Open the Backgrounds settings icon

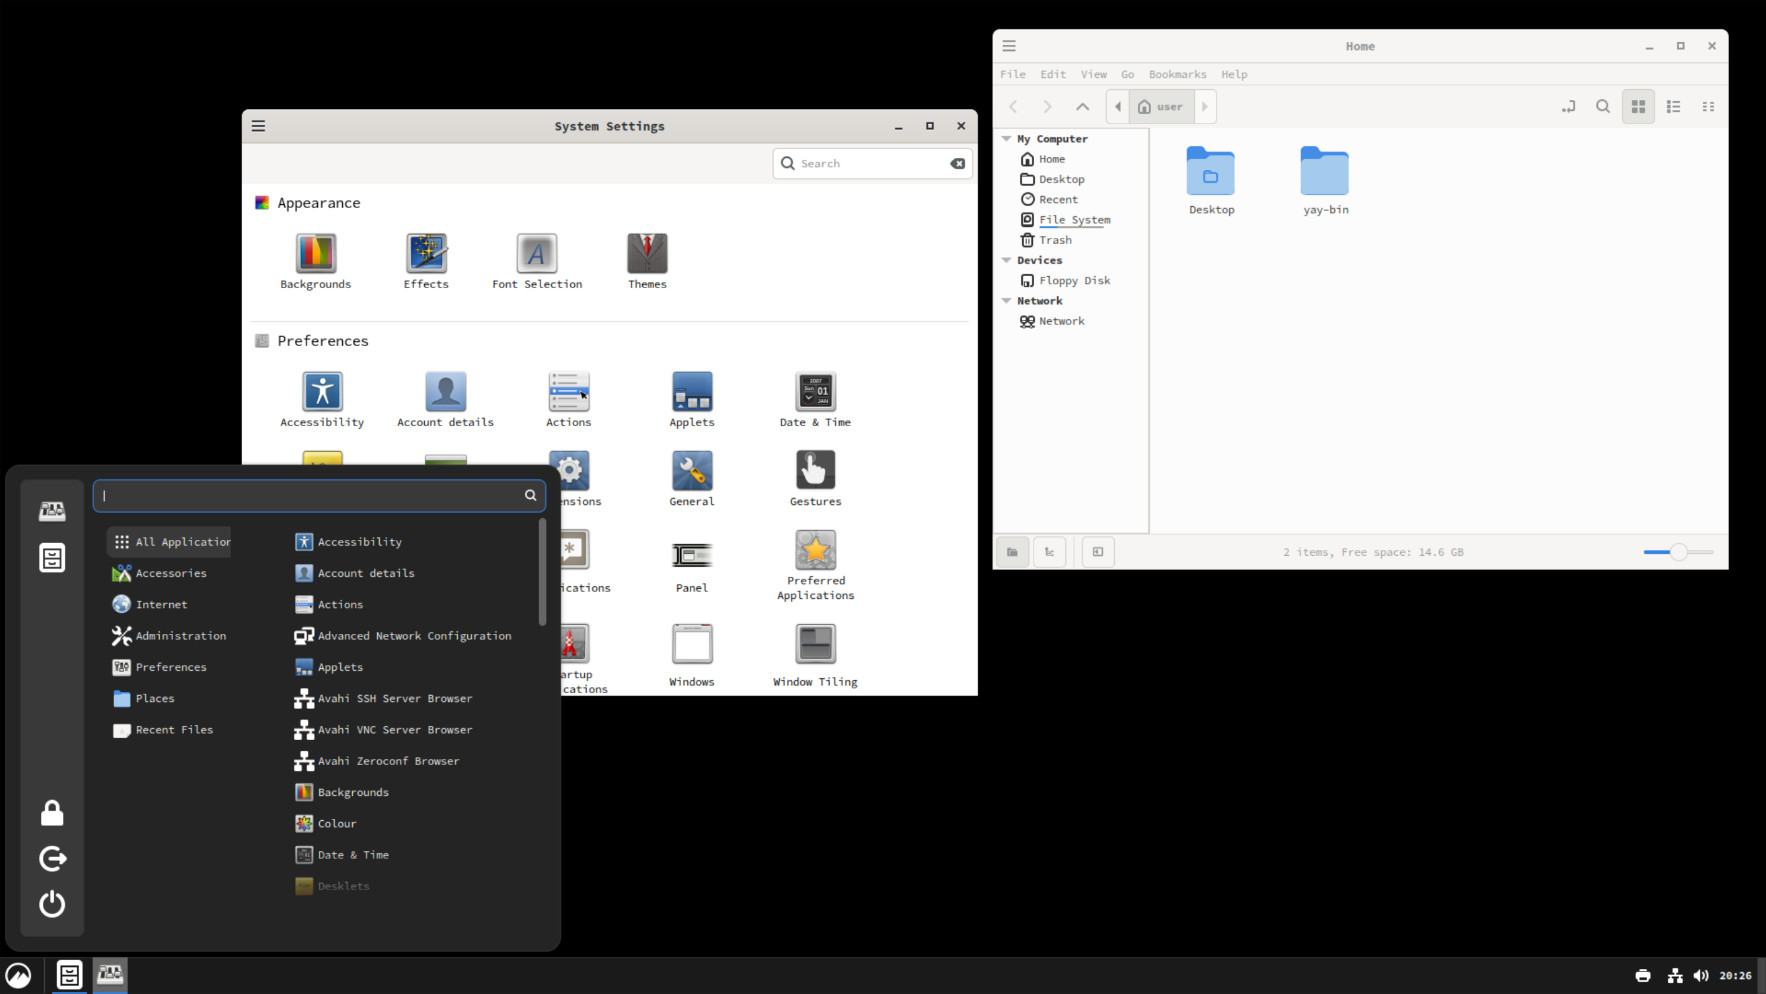(x=315, y=255)
